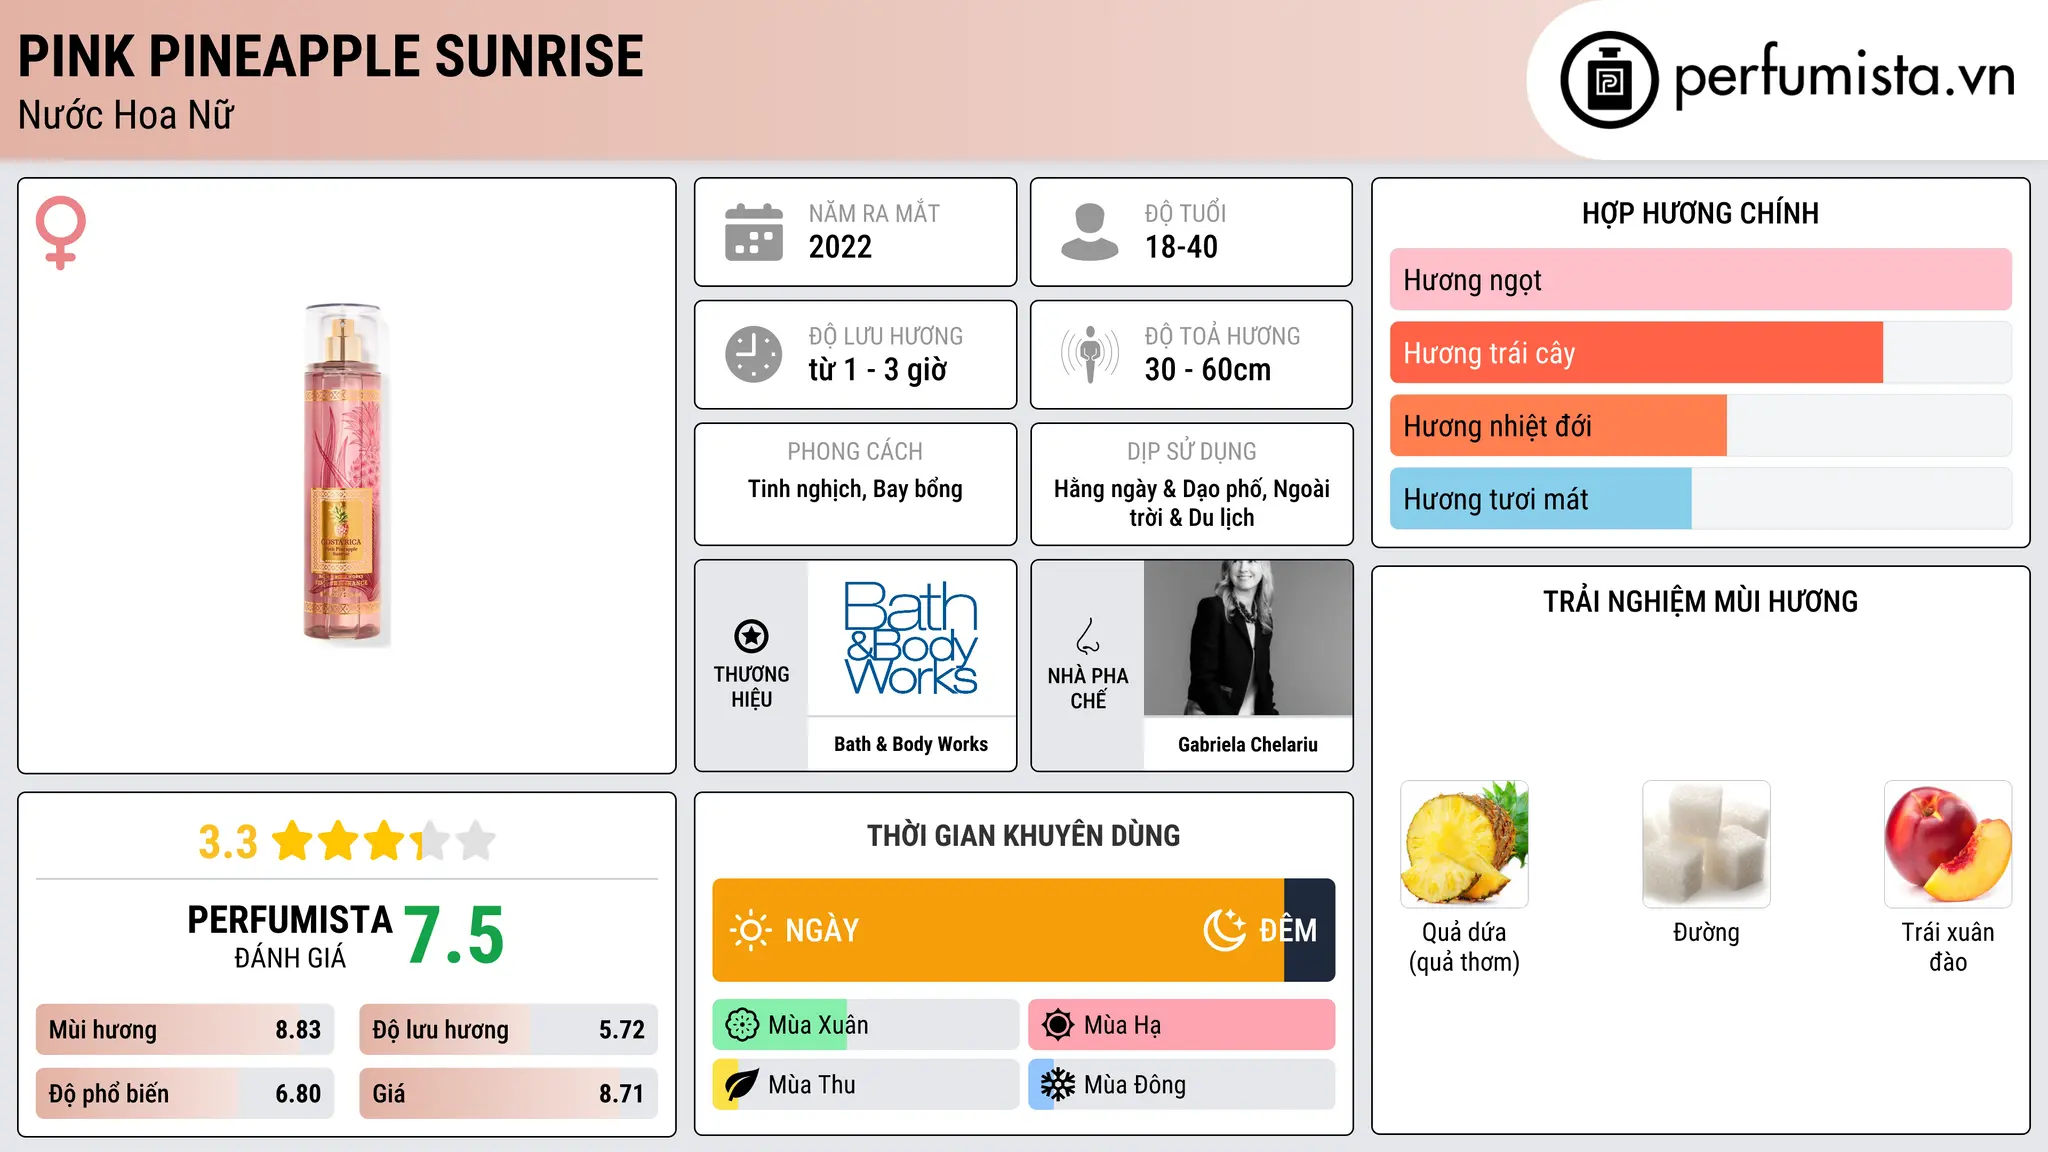Click the Hương nhiệt đới accord bar
Viewport: 2048px width, 1152px height.
(x=1700, y=426)
